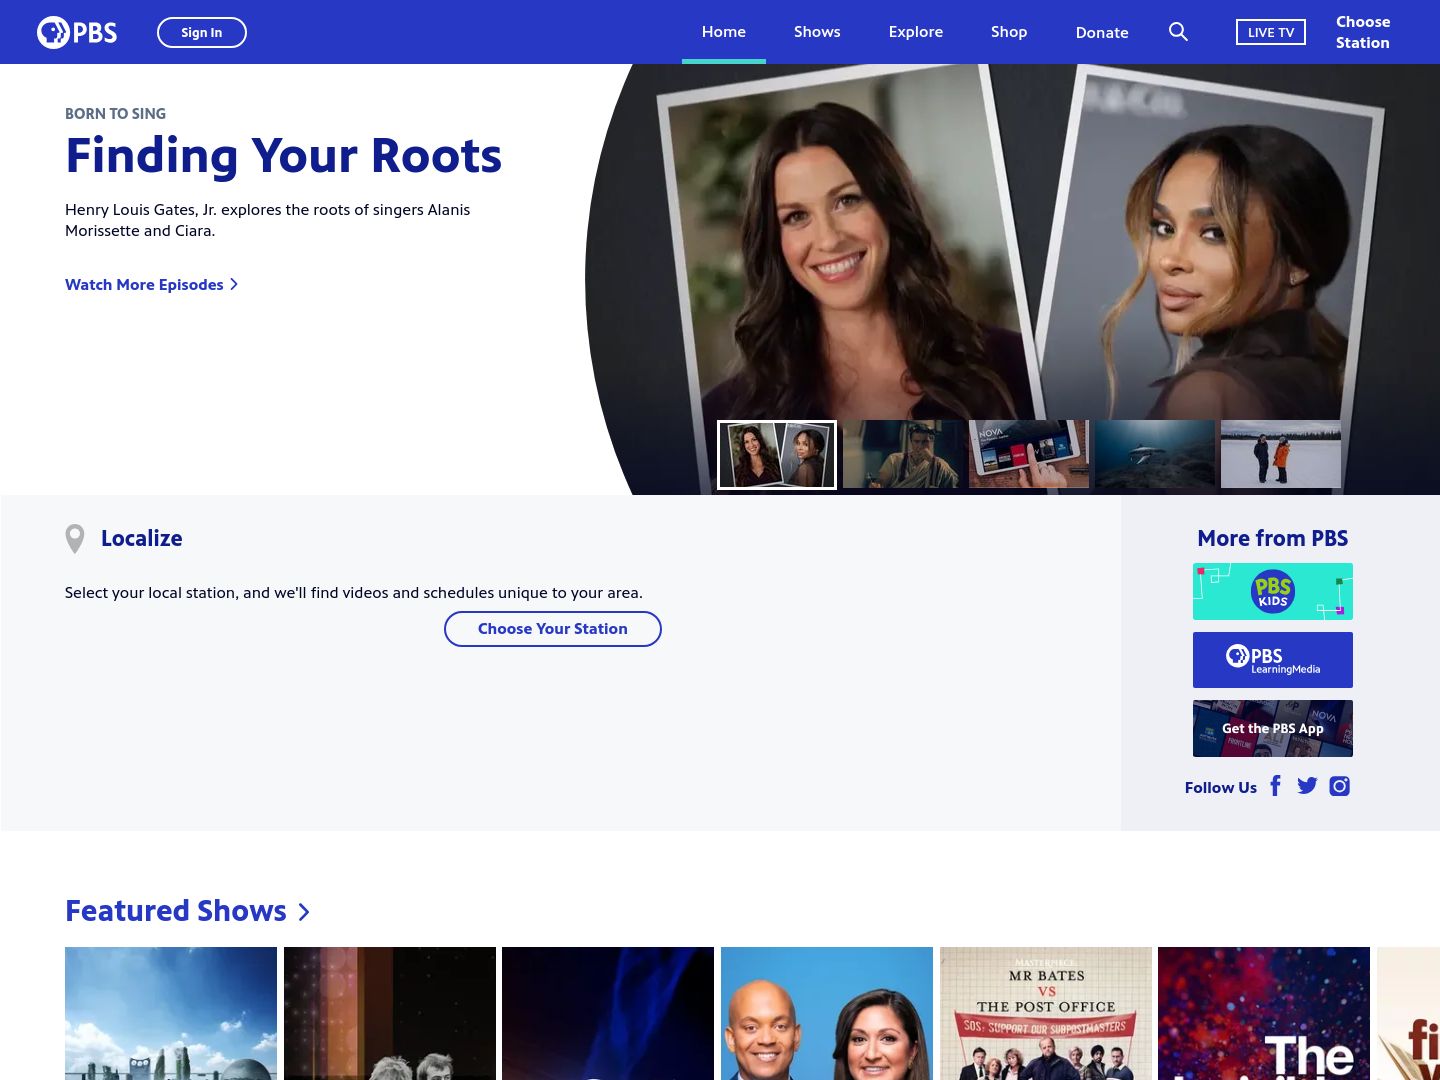
Task: Open the search magnifier icon
Action: coord(1178,32)
